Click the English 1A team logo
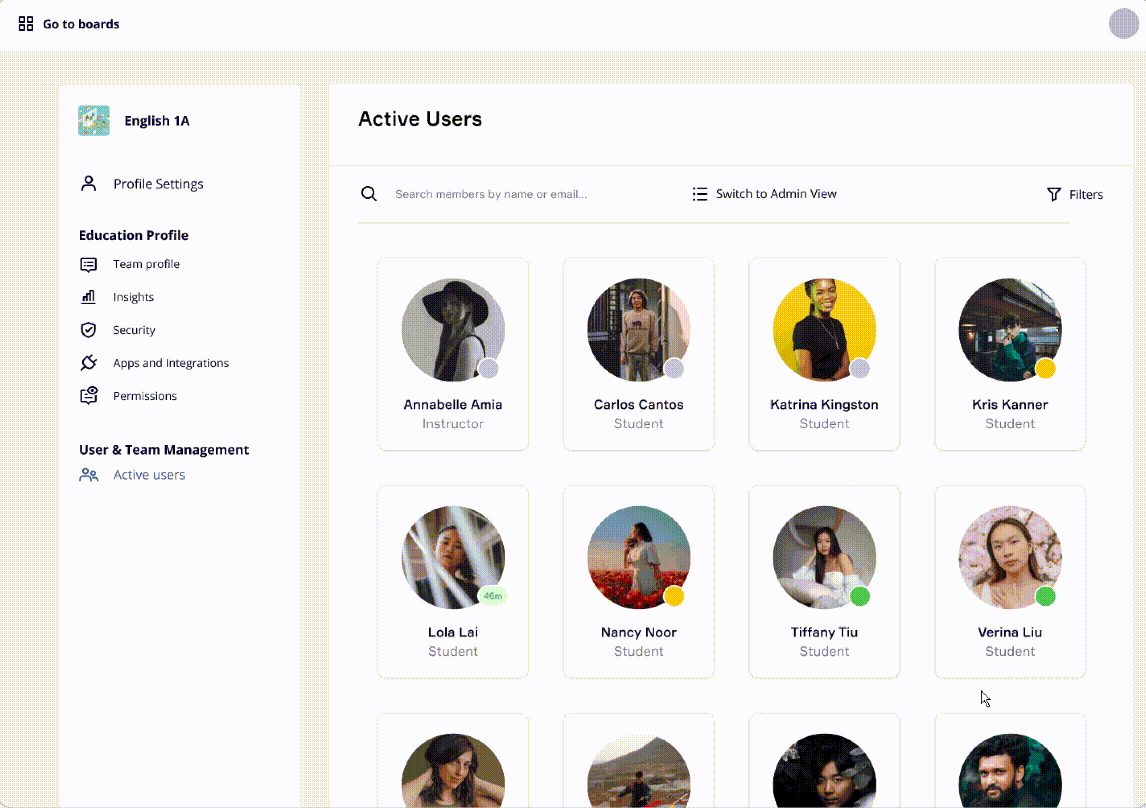 pyautogui.click(x=94, y=121)
